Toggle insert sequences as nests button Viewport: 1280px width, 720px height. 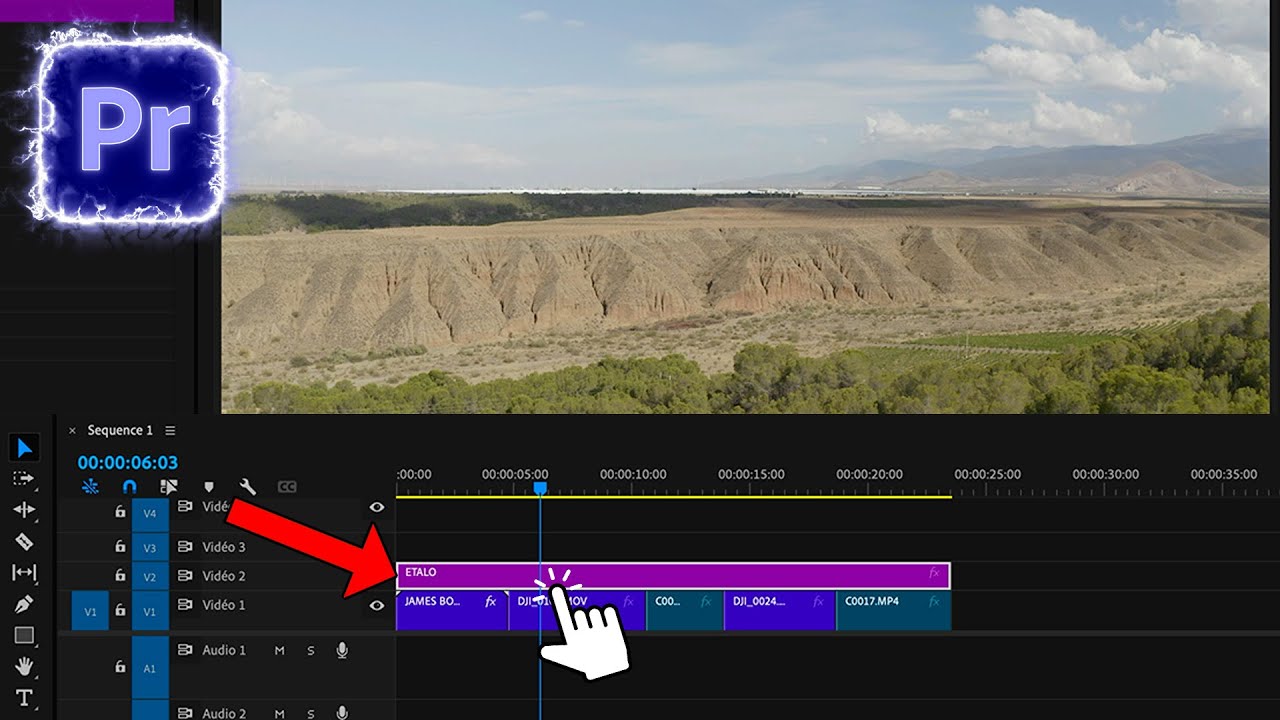[x=91, y=487]
